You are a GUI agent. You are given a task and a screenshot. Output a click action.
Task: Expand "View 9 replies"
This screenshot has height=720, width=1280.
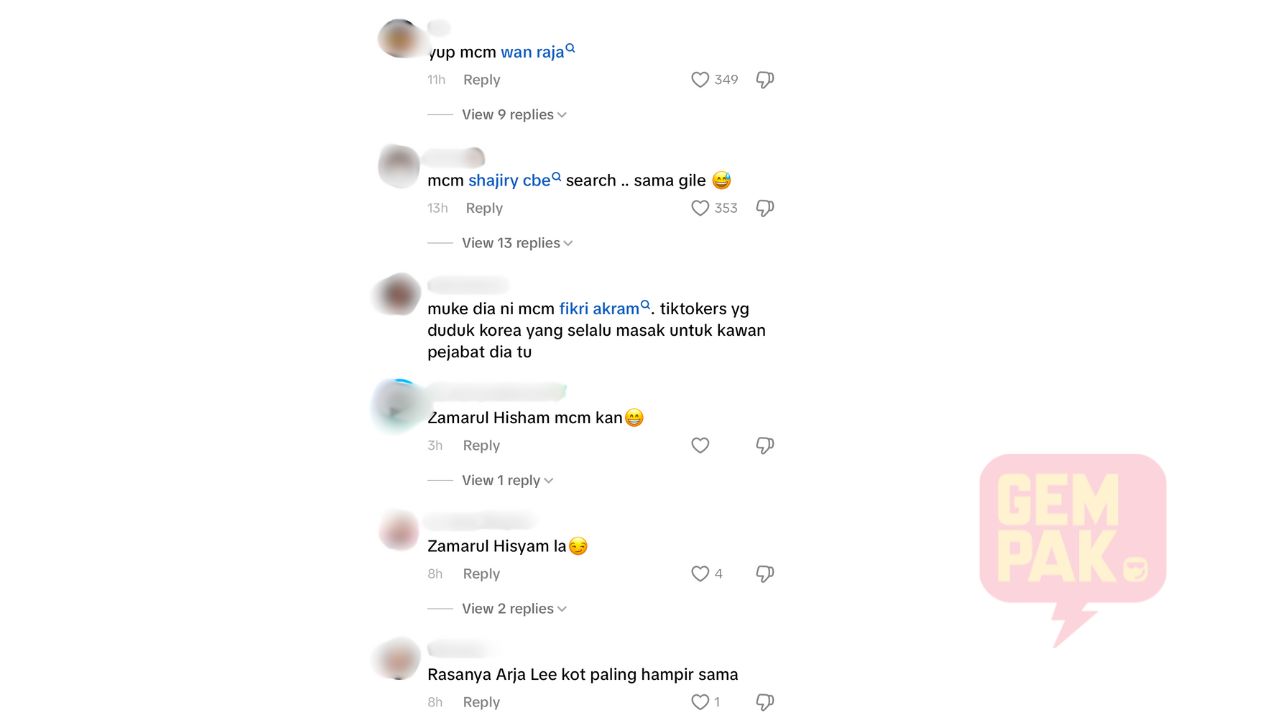(514, 115)
